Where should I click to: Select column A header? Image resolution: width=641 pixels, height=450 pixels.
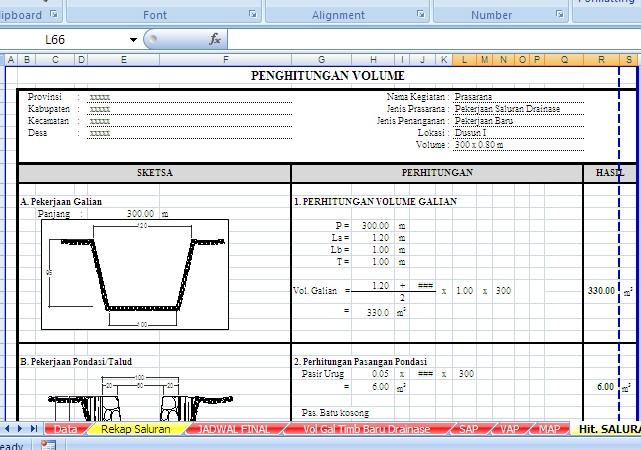tap(11, 60)
